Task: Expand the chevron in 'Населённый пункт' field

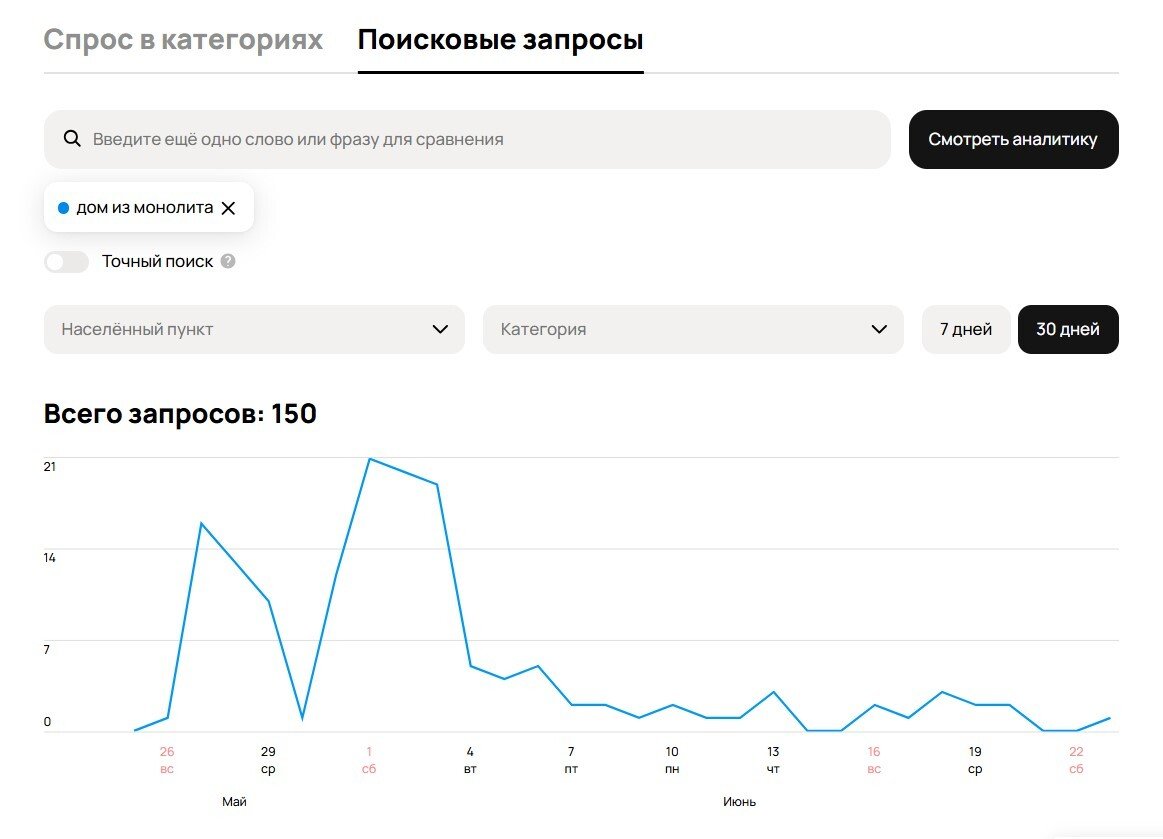Action: 440,329
